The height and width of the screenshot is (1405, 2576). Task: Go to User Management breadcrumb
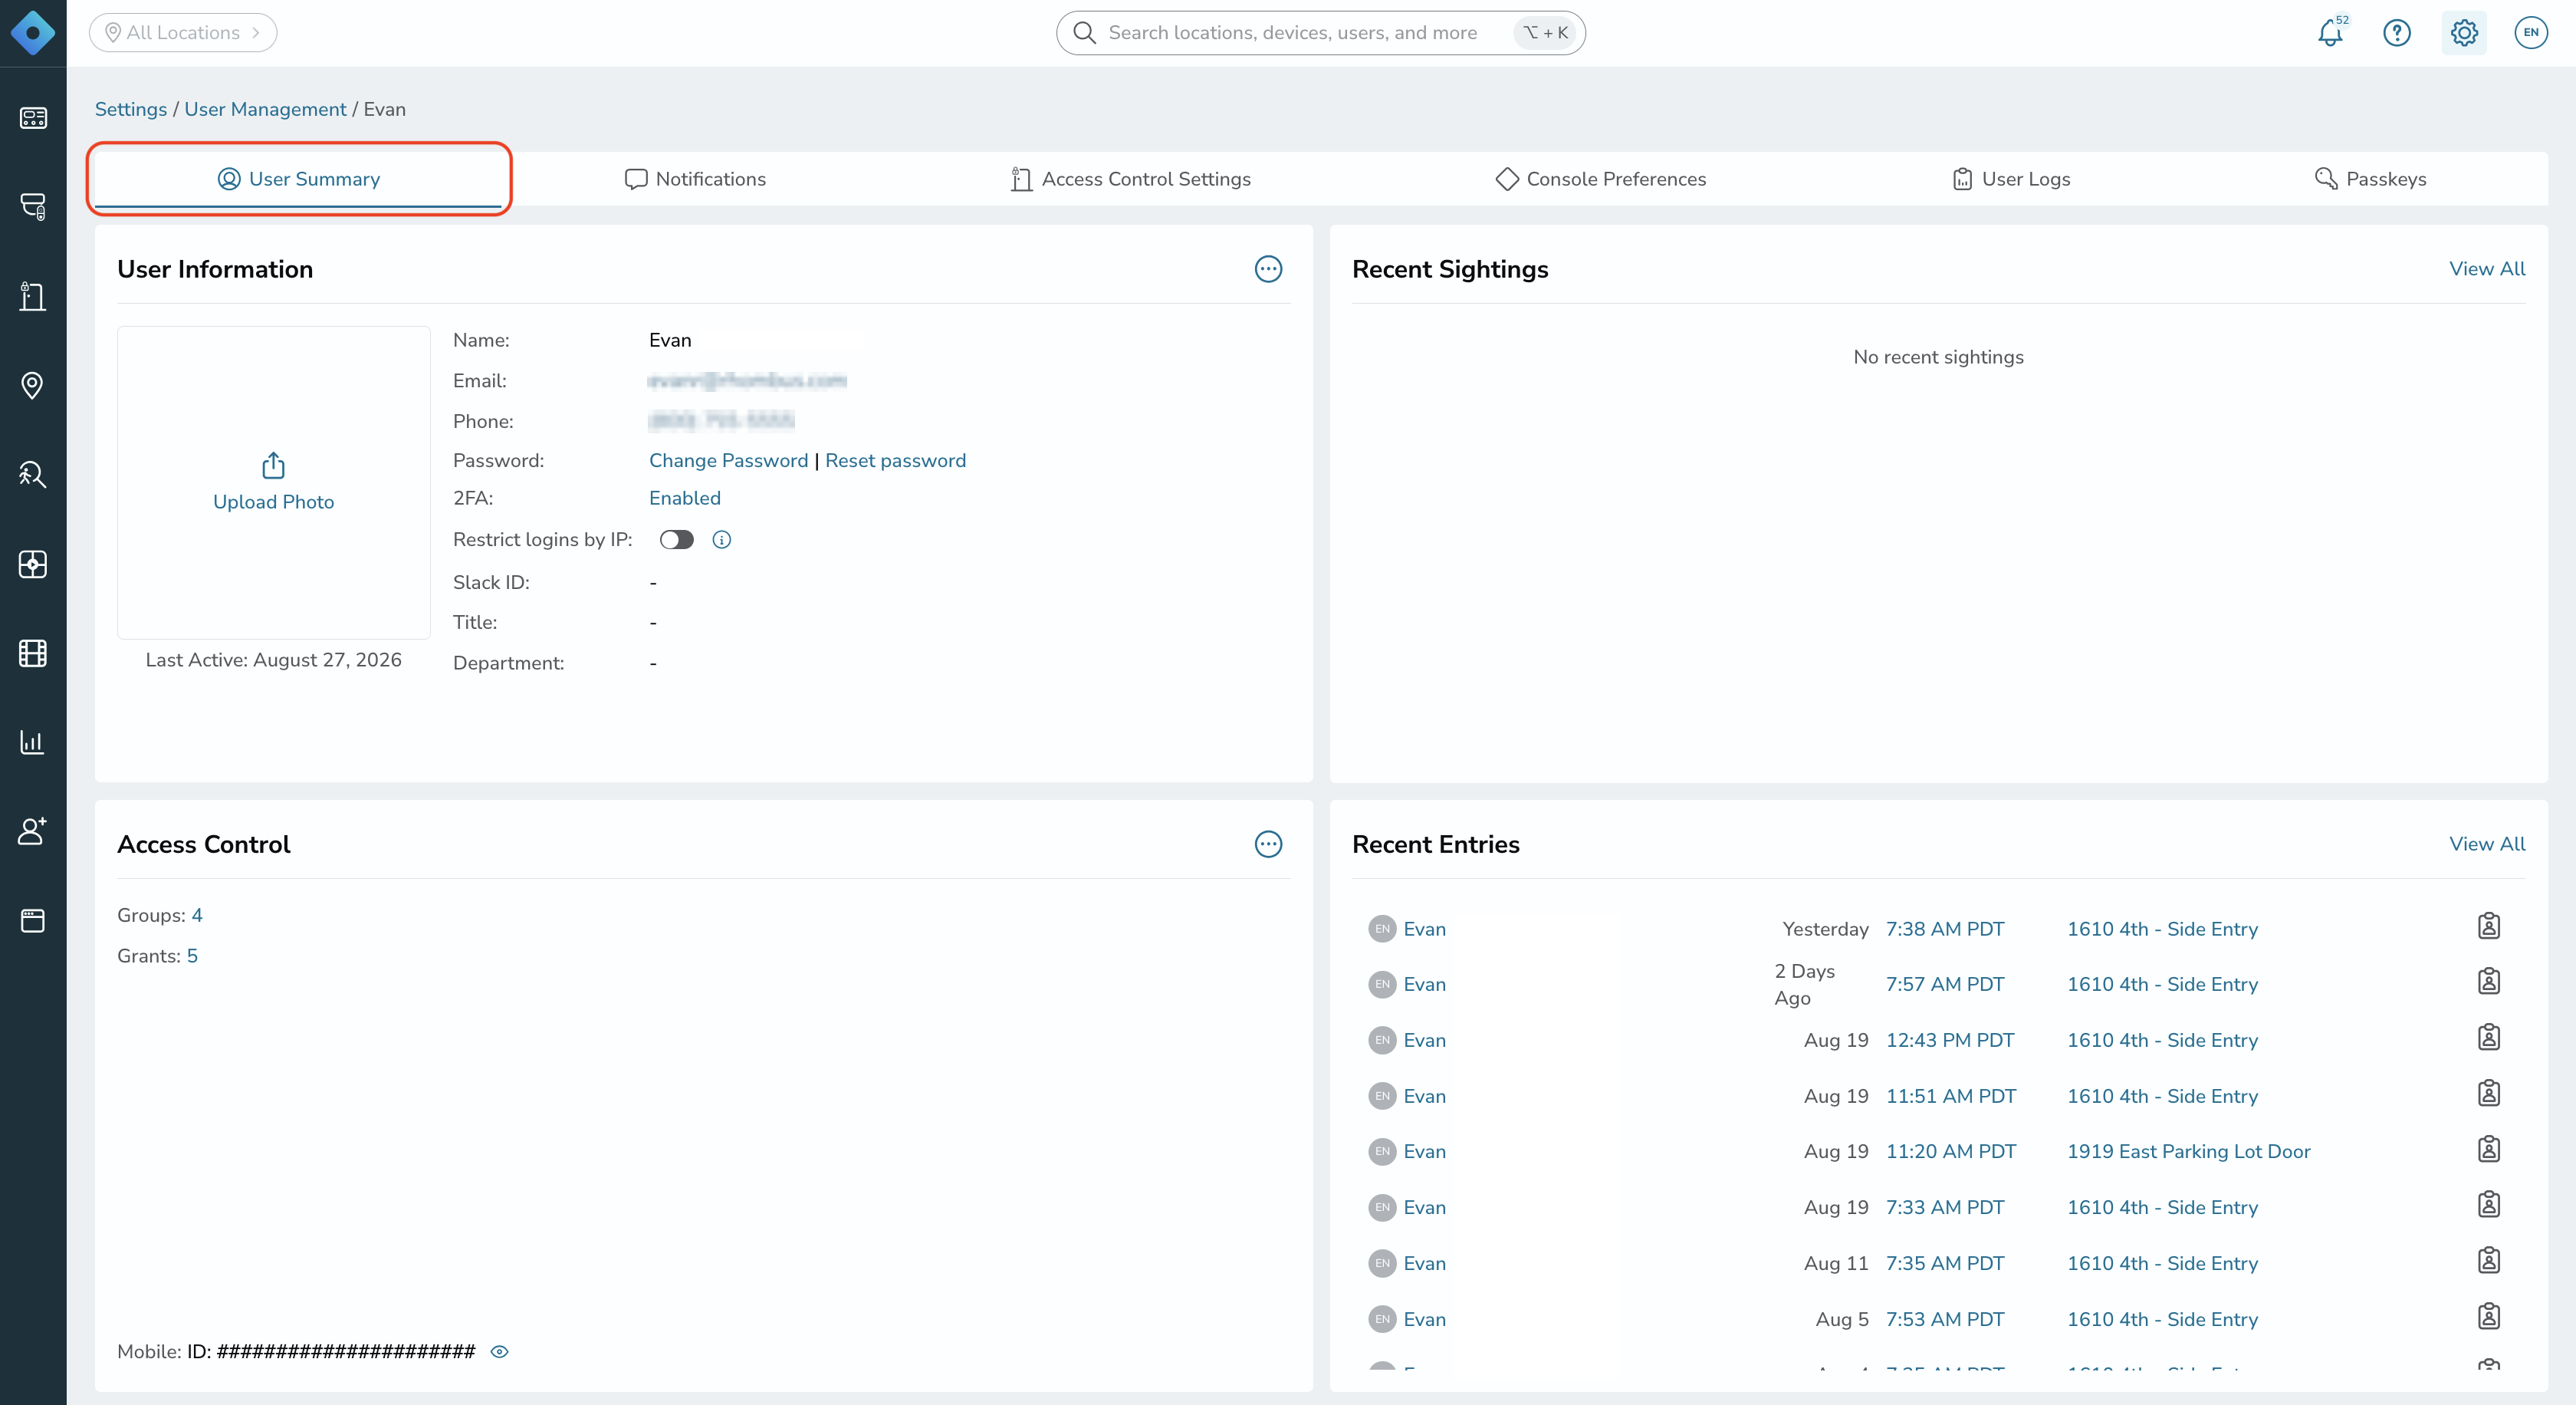pos(265,109)
